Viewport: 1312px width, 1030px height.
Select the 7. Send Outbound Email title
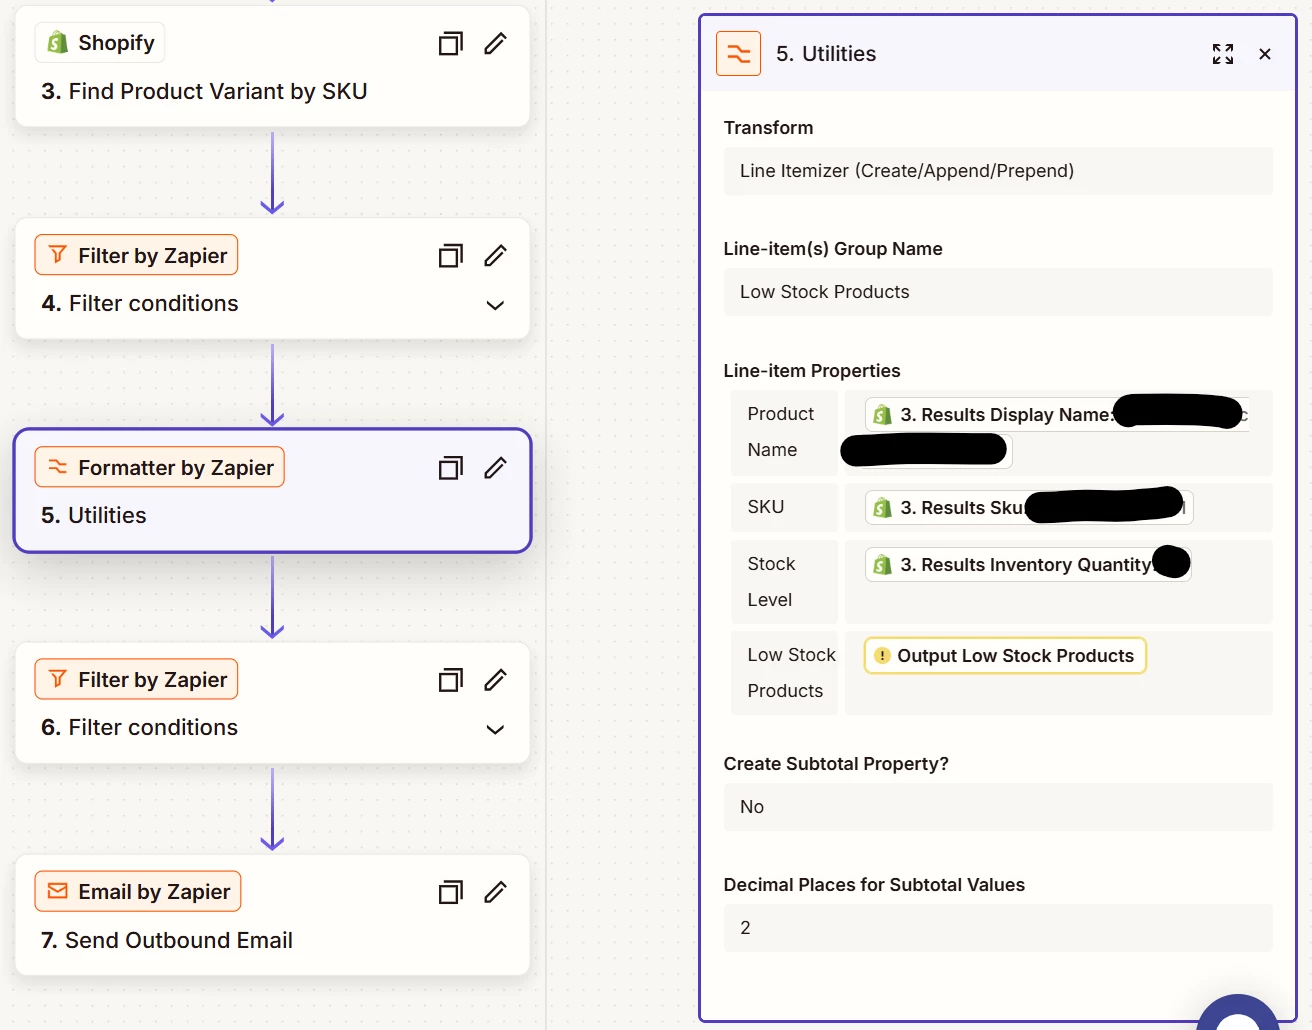(167, 940)
